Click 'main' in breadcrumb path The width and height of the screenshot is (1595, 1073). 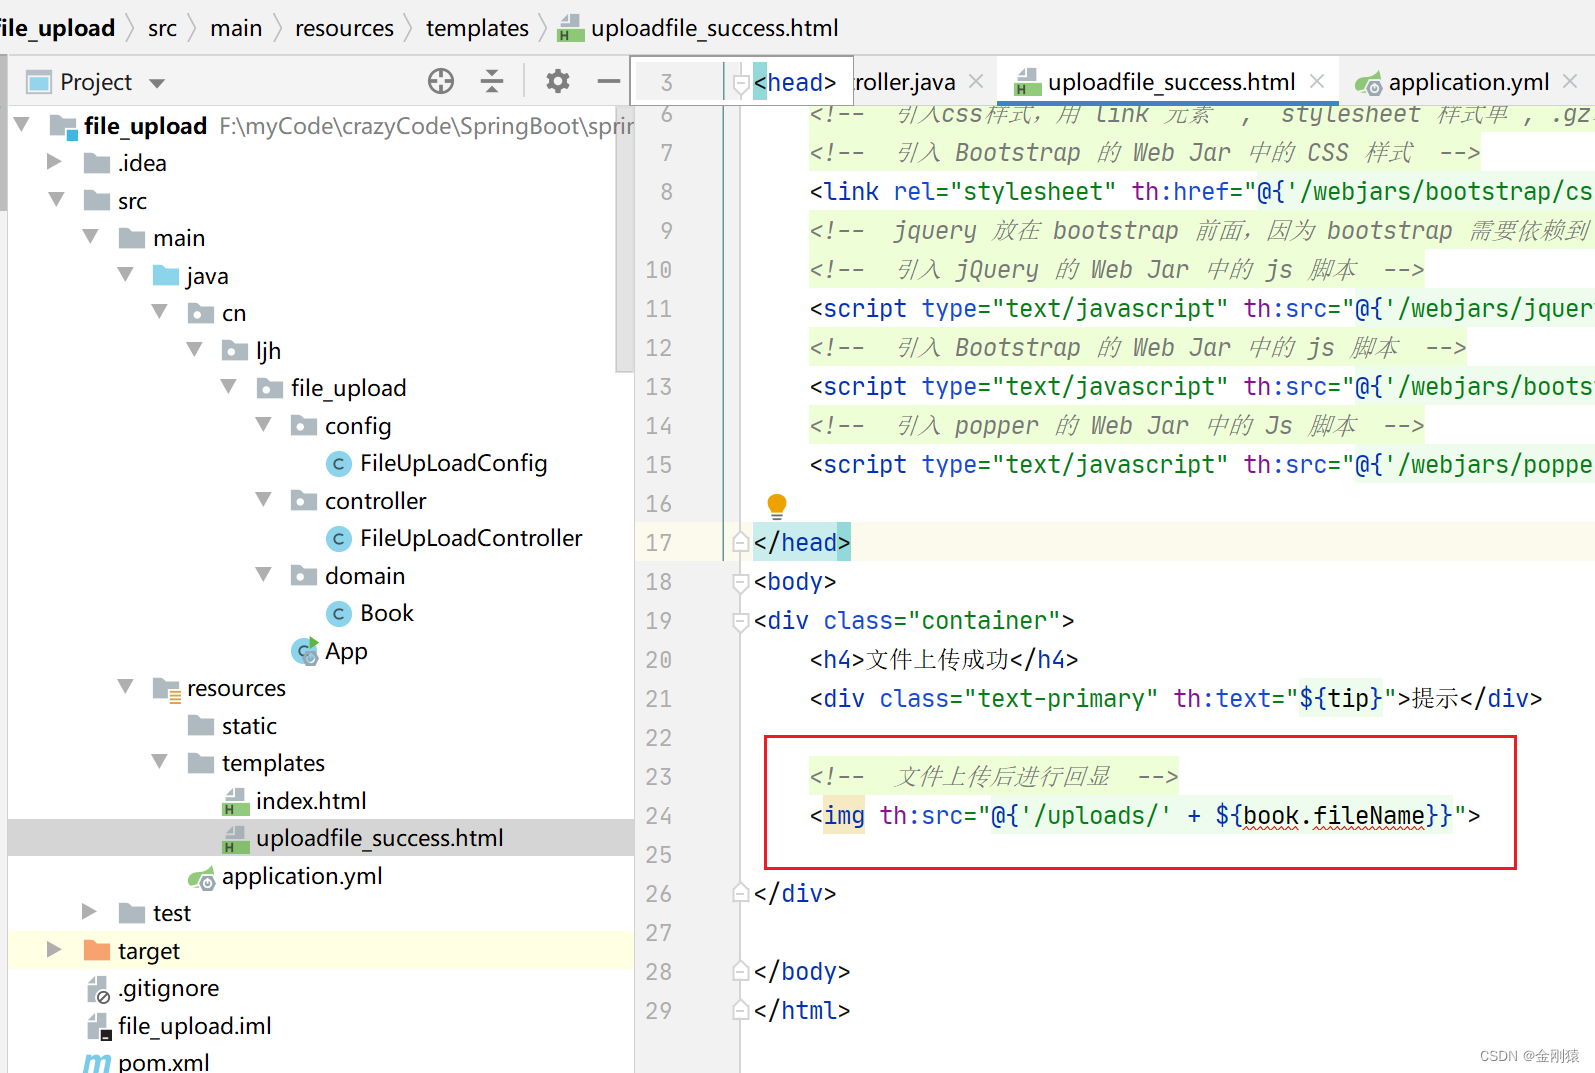coord(236,28)
